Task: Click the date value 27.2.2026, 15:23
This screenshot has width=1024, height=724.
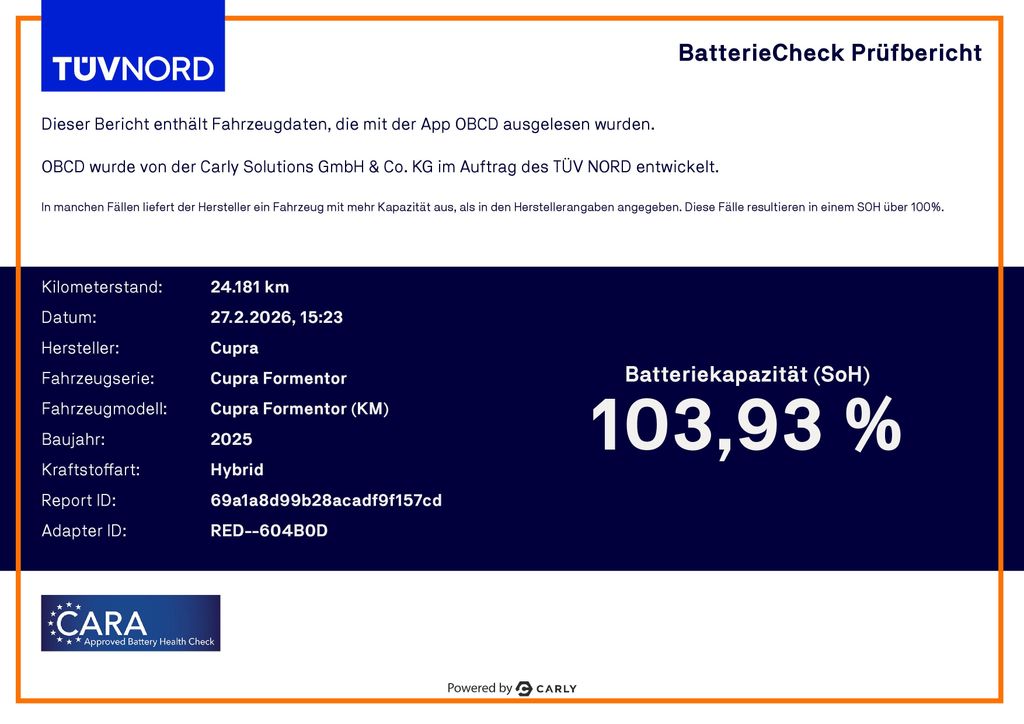Action: [276, 318]
